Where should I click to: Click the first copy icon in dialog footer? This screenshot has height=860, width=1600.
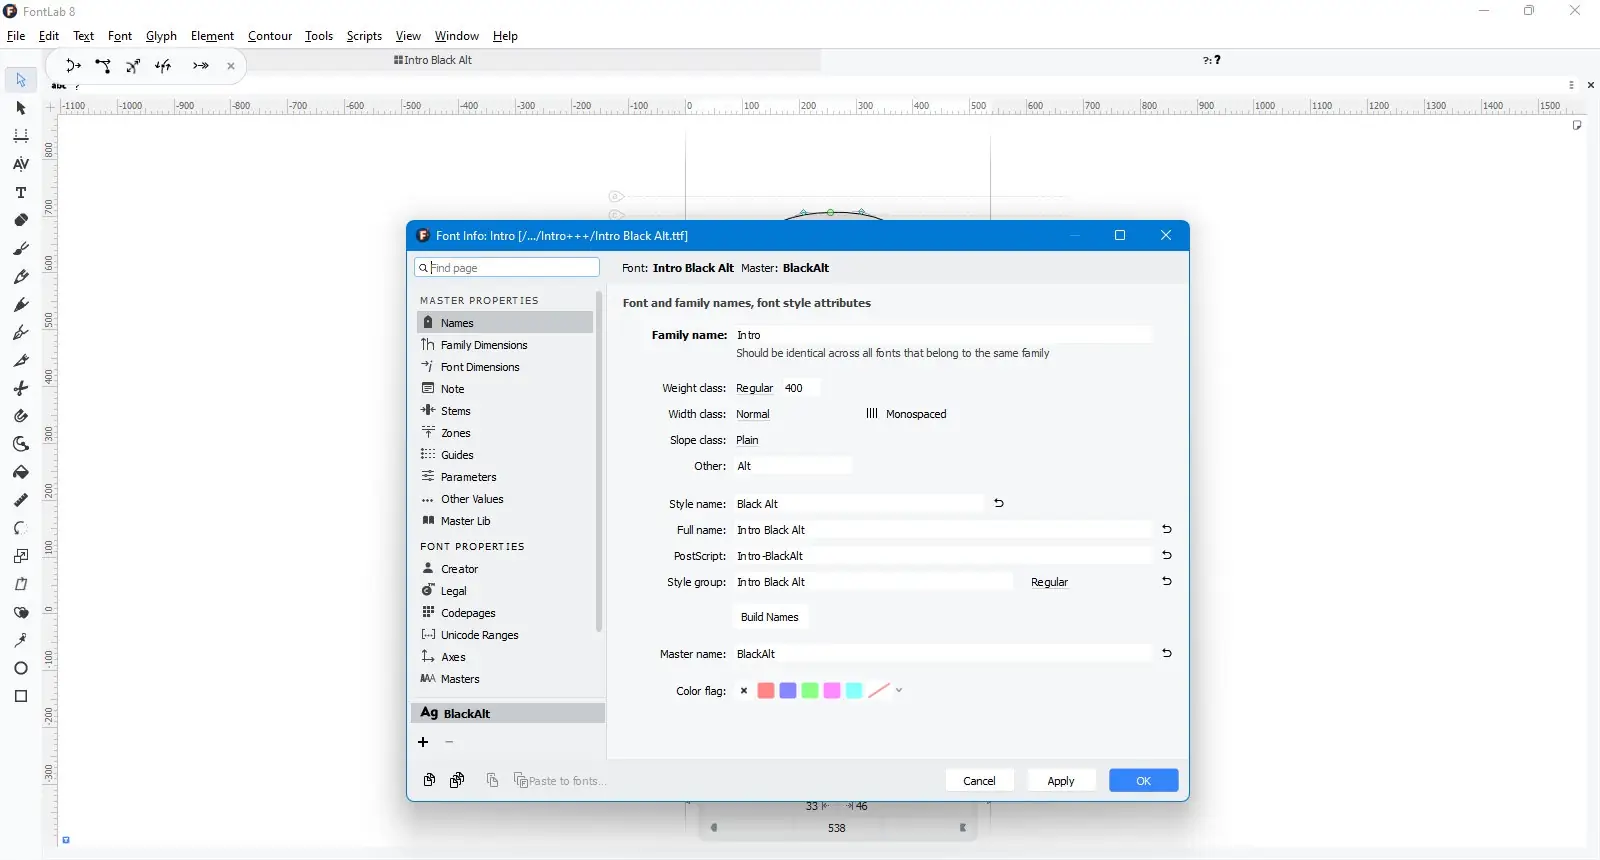pos(429,780)
